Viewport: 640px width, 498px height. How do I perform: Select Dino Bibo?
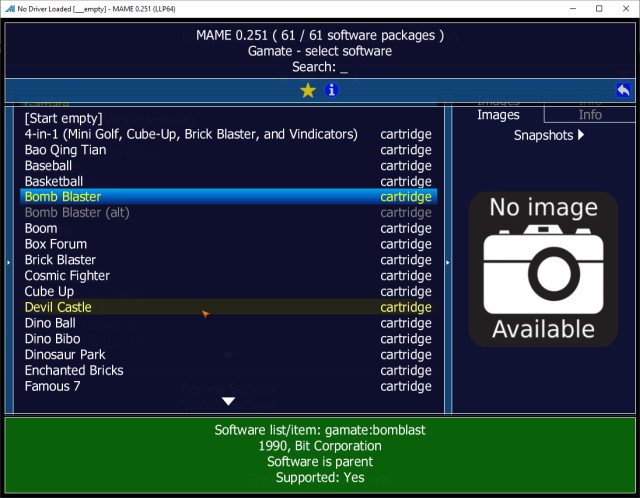229,339
